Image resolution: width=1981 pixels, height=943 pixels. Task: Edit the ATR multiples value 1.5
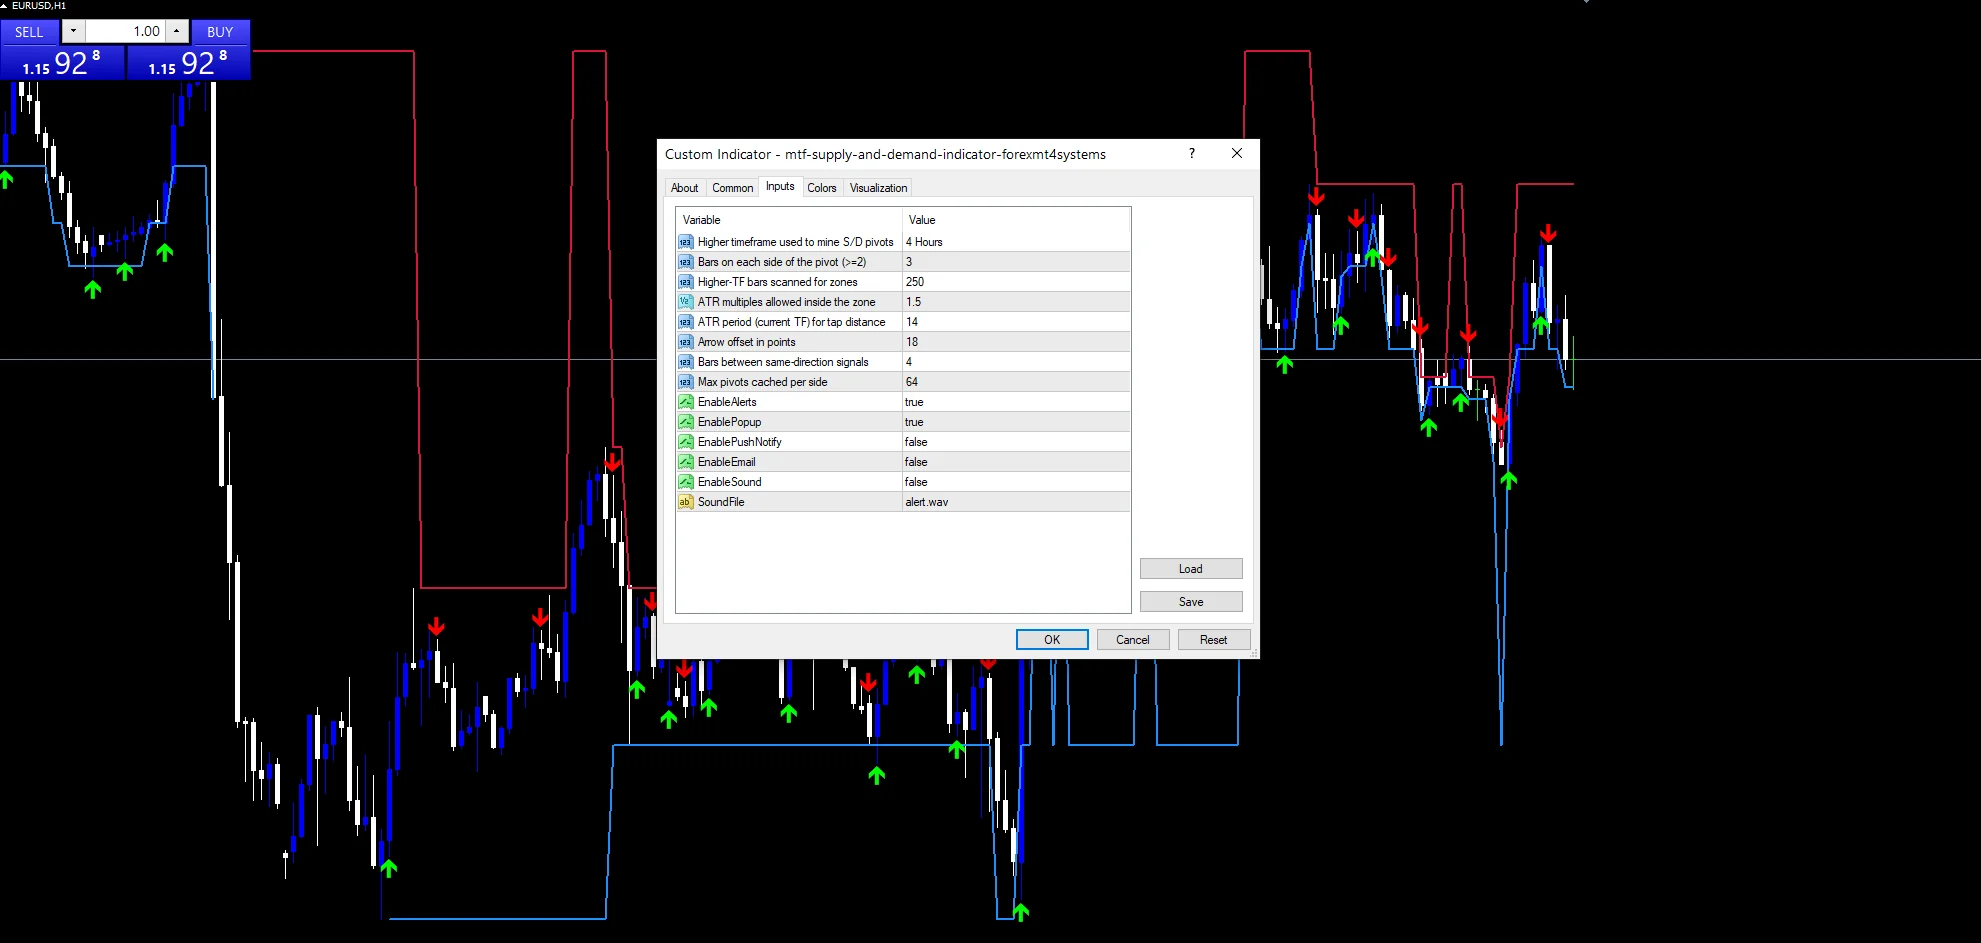1016,302
